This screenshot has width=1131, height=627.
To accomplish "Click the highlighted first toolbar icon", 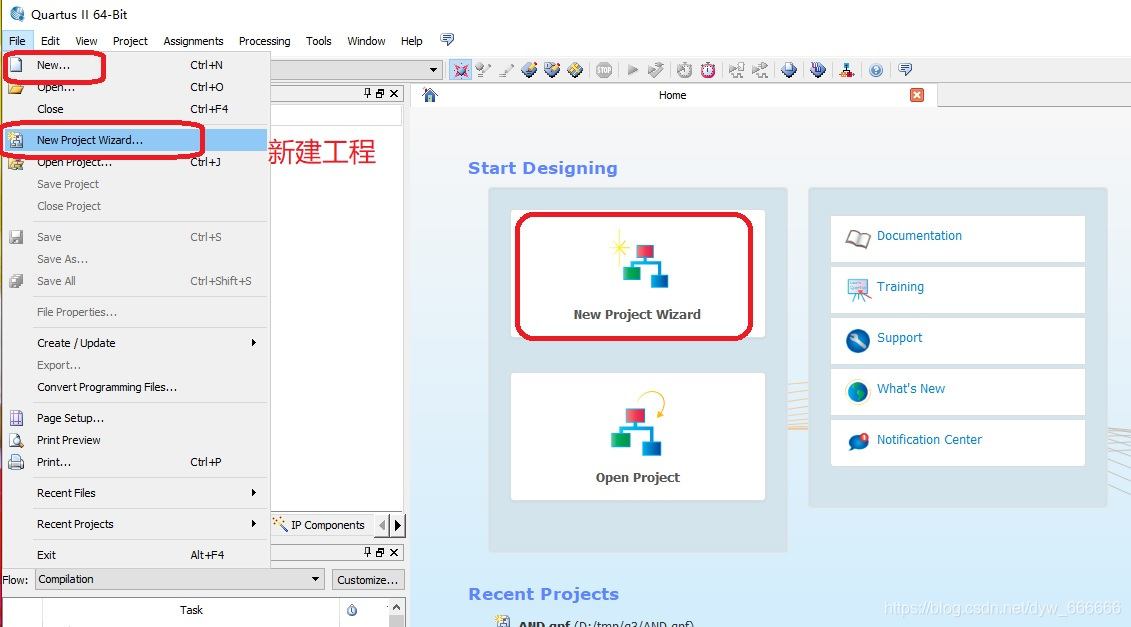I will (x=460, y=70).
